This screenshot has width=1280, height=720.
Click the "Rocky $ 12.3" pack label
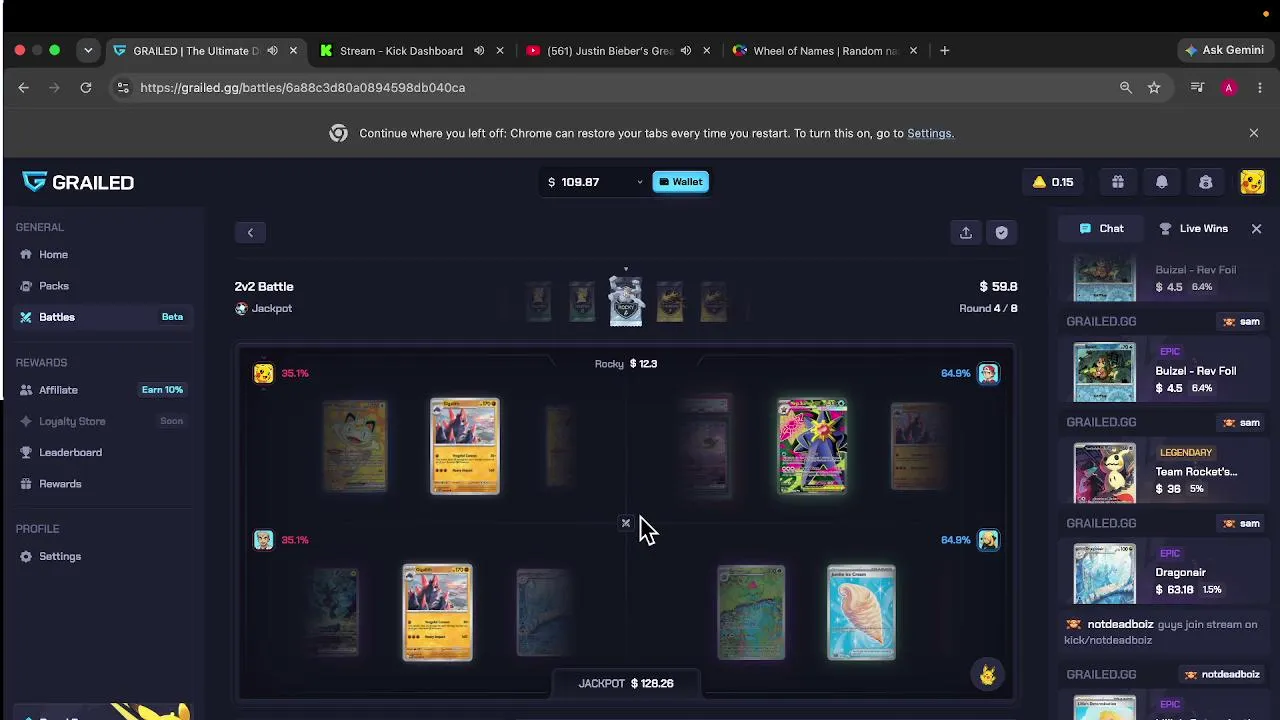pyautogui.click(x=626, y=364)
